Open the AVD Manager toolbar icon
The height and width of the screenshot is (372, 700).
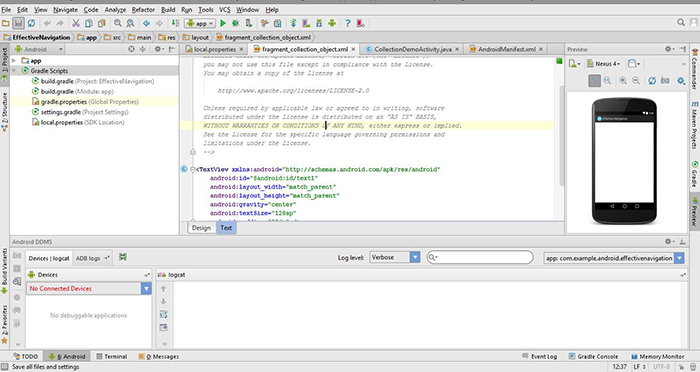306,23
